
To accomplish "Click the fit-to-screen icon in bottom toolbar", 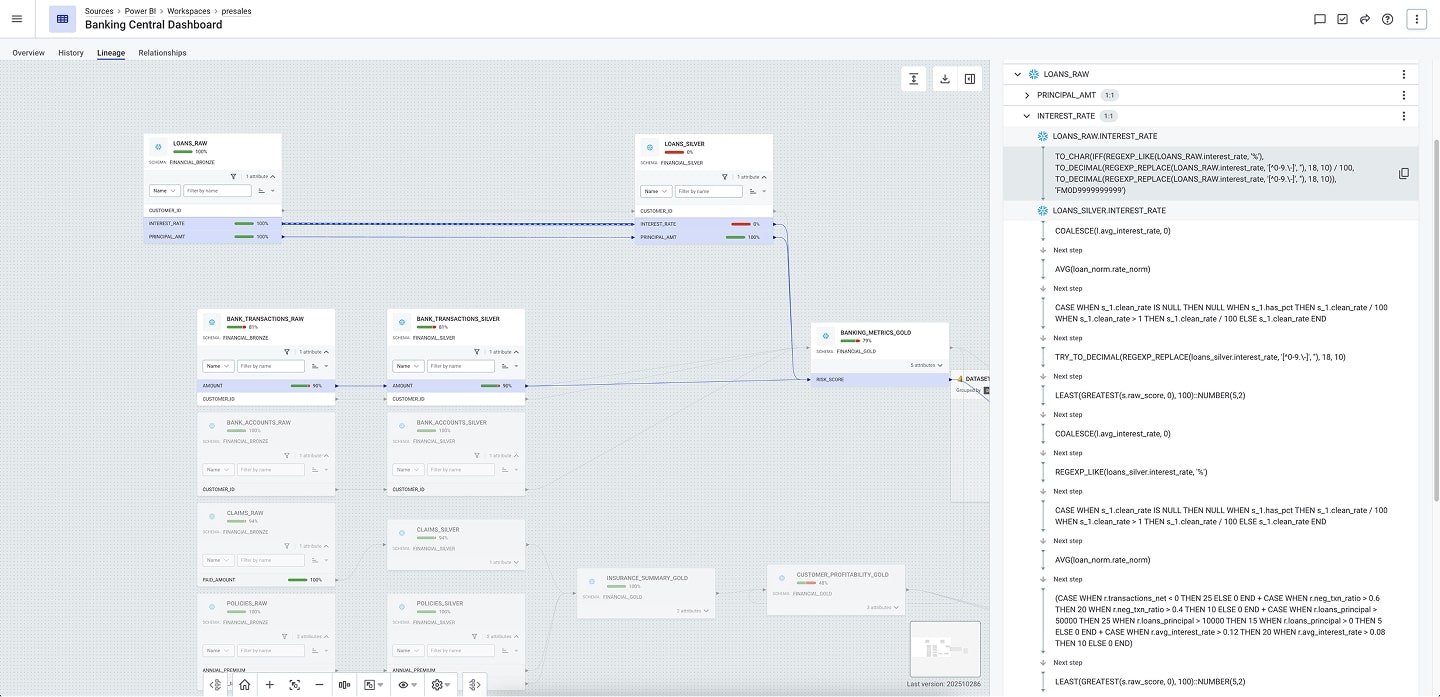I will 295,685.
